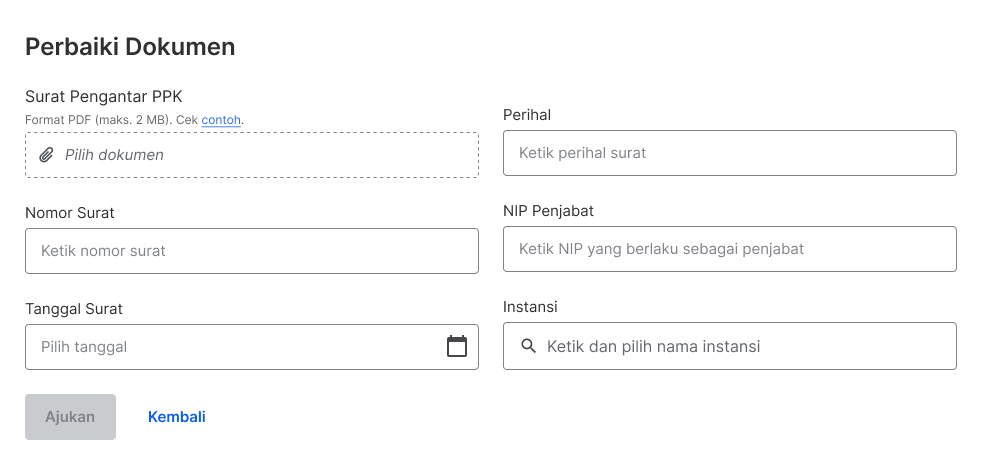Click the Surat Pengantar PPK label
981x472 pixels.
[x=104, y=96]
